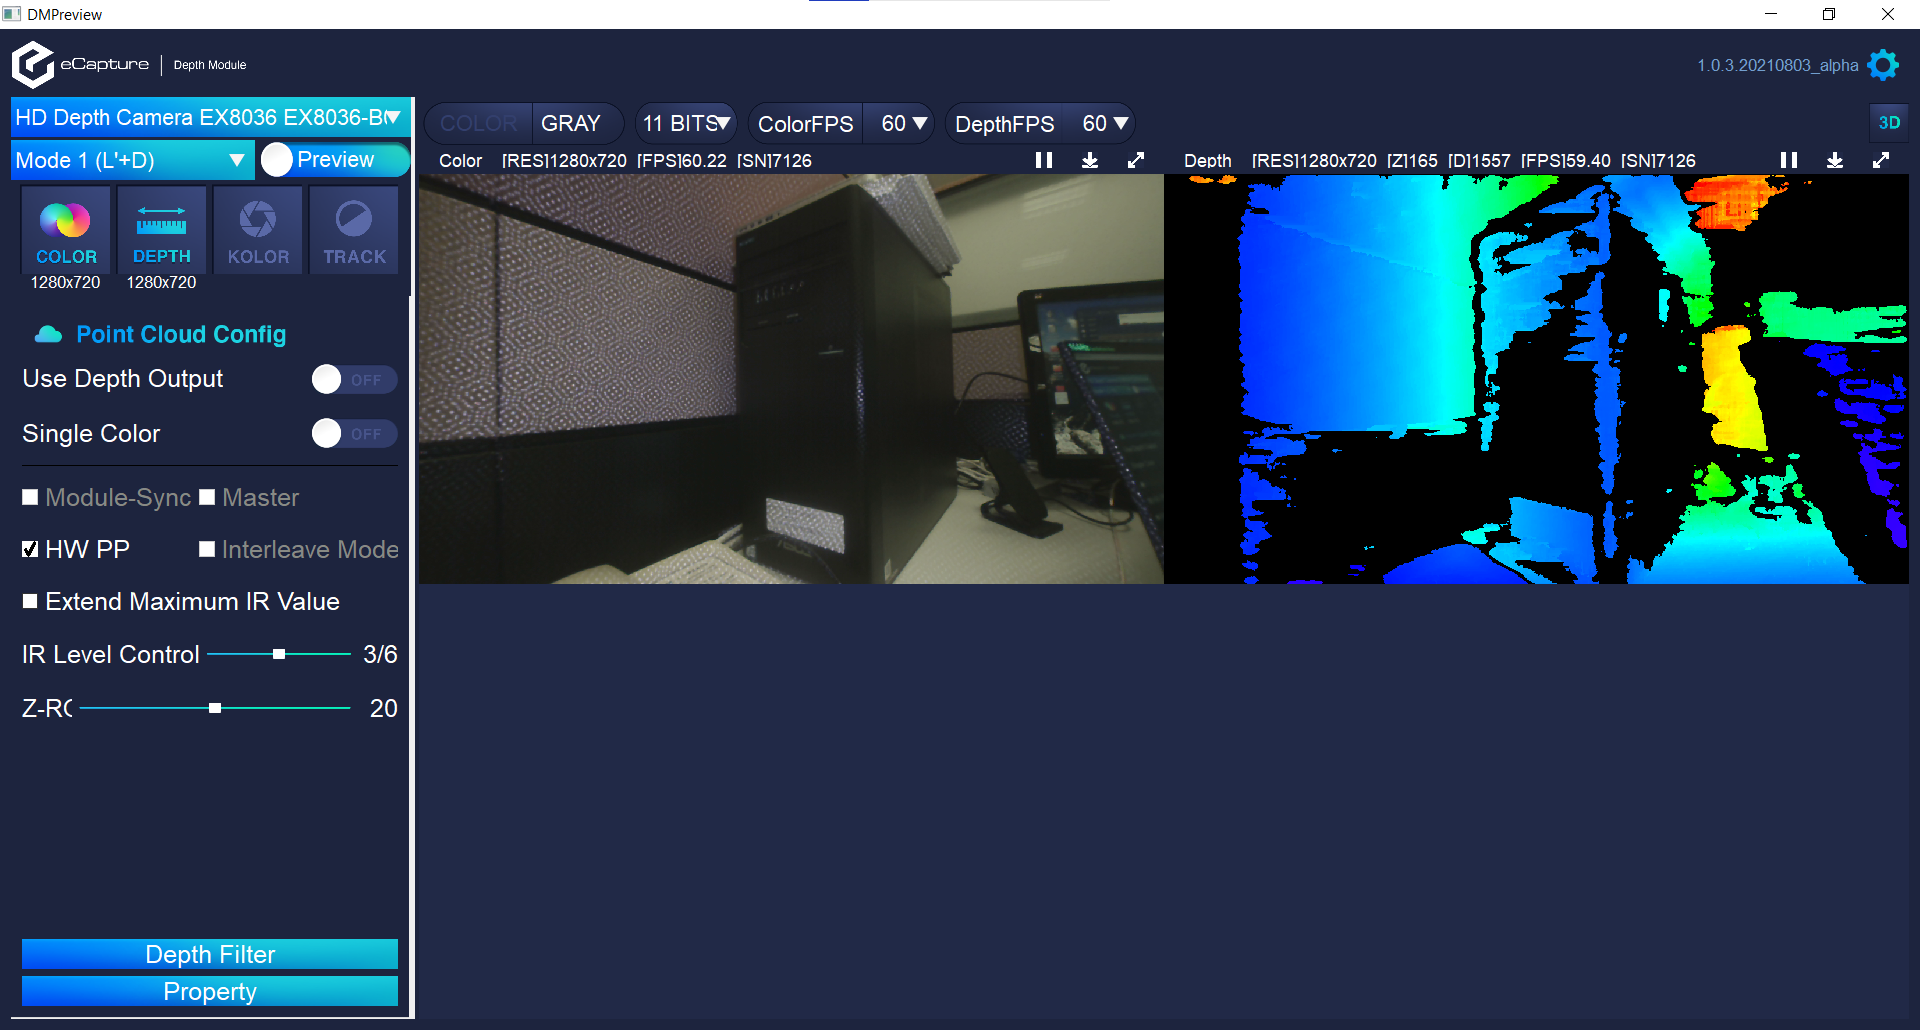
Task: Adjust the IR Level Control slider
Action: [x=280, y=654]
